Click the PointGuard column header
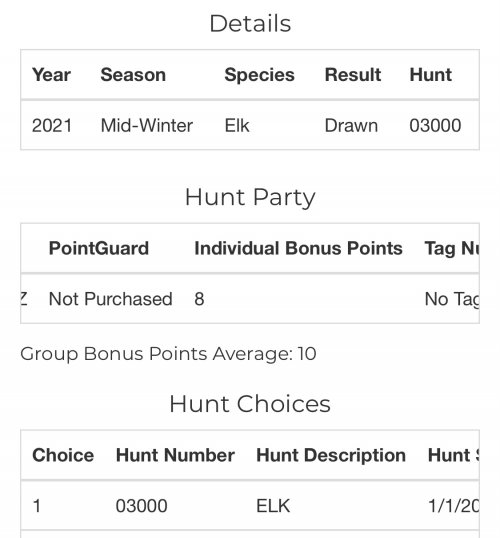This screenshot has width=500, height=538. pyautogui.click(x=99, y=248)
